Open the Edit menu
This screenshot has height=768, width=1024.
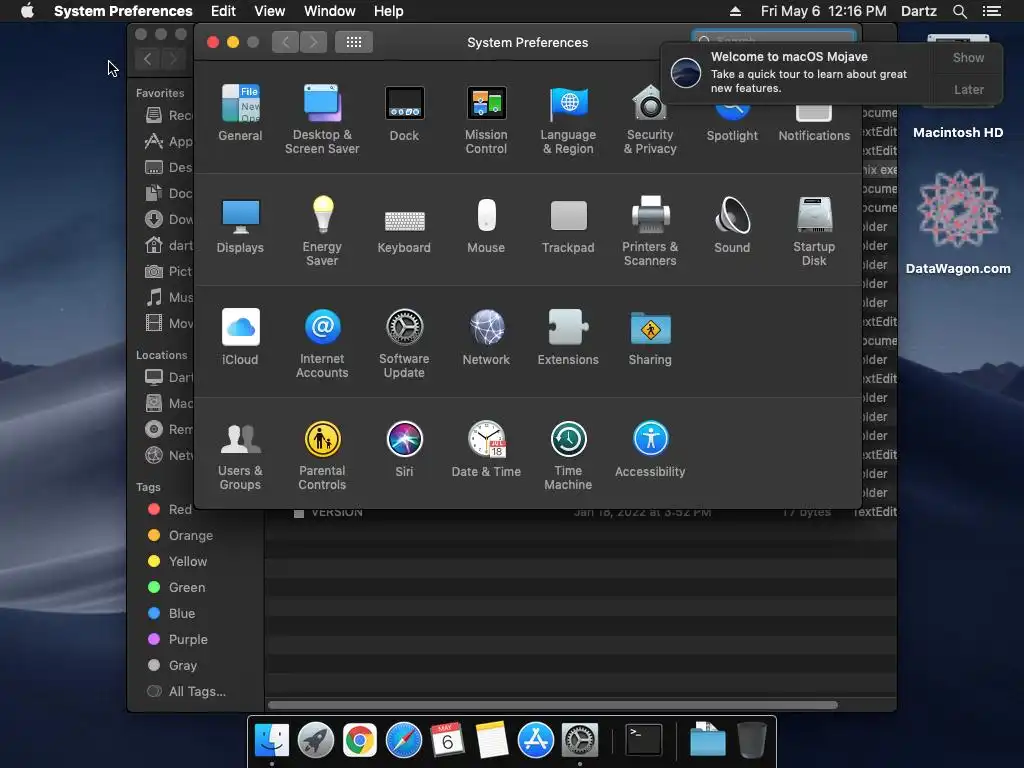click(223, 11)
